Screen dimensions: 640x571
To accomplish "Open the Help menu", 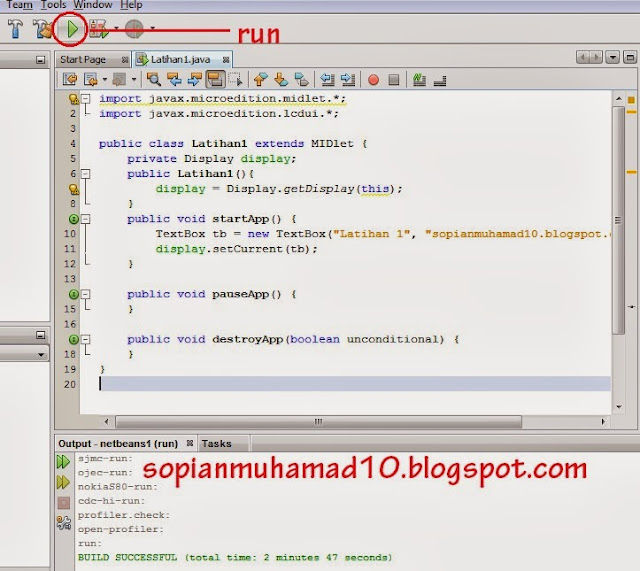I will (x=131, y=5).
